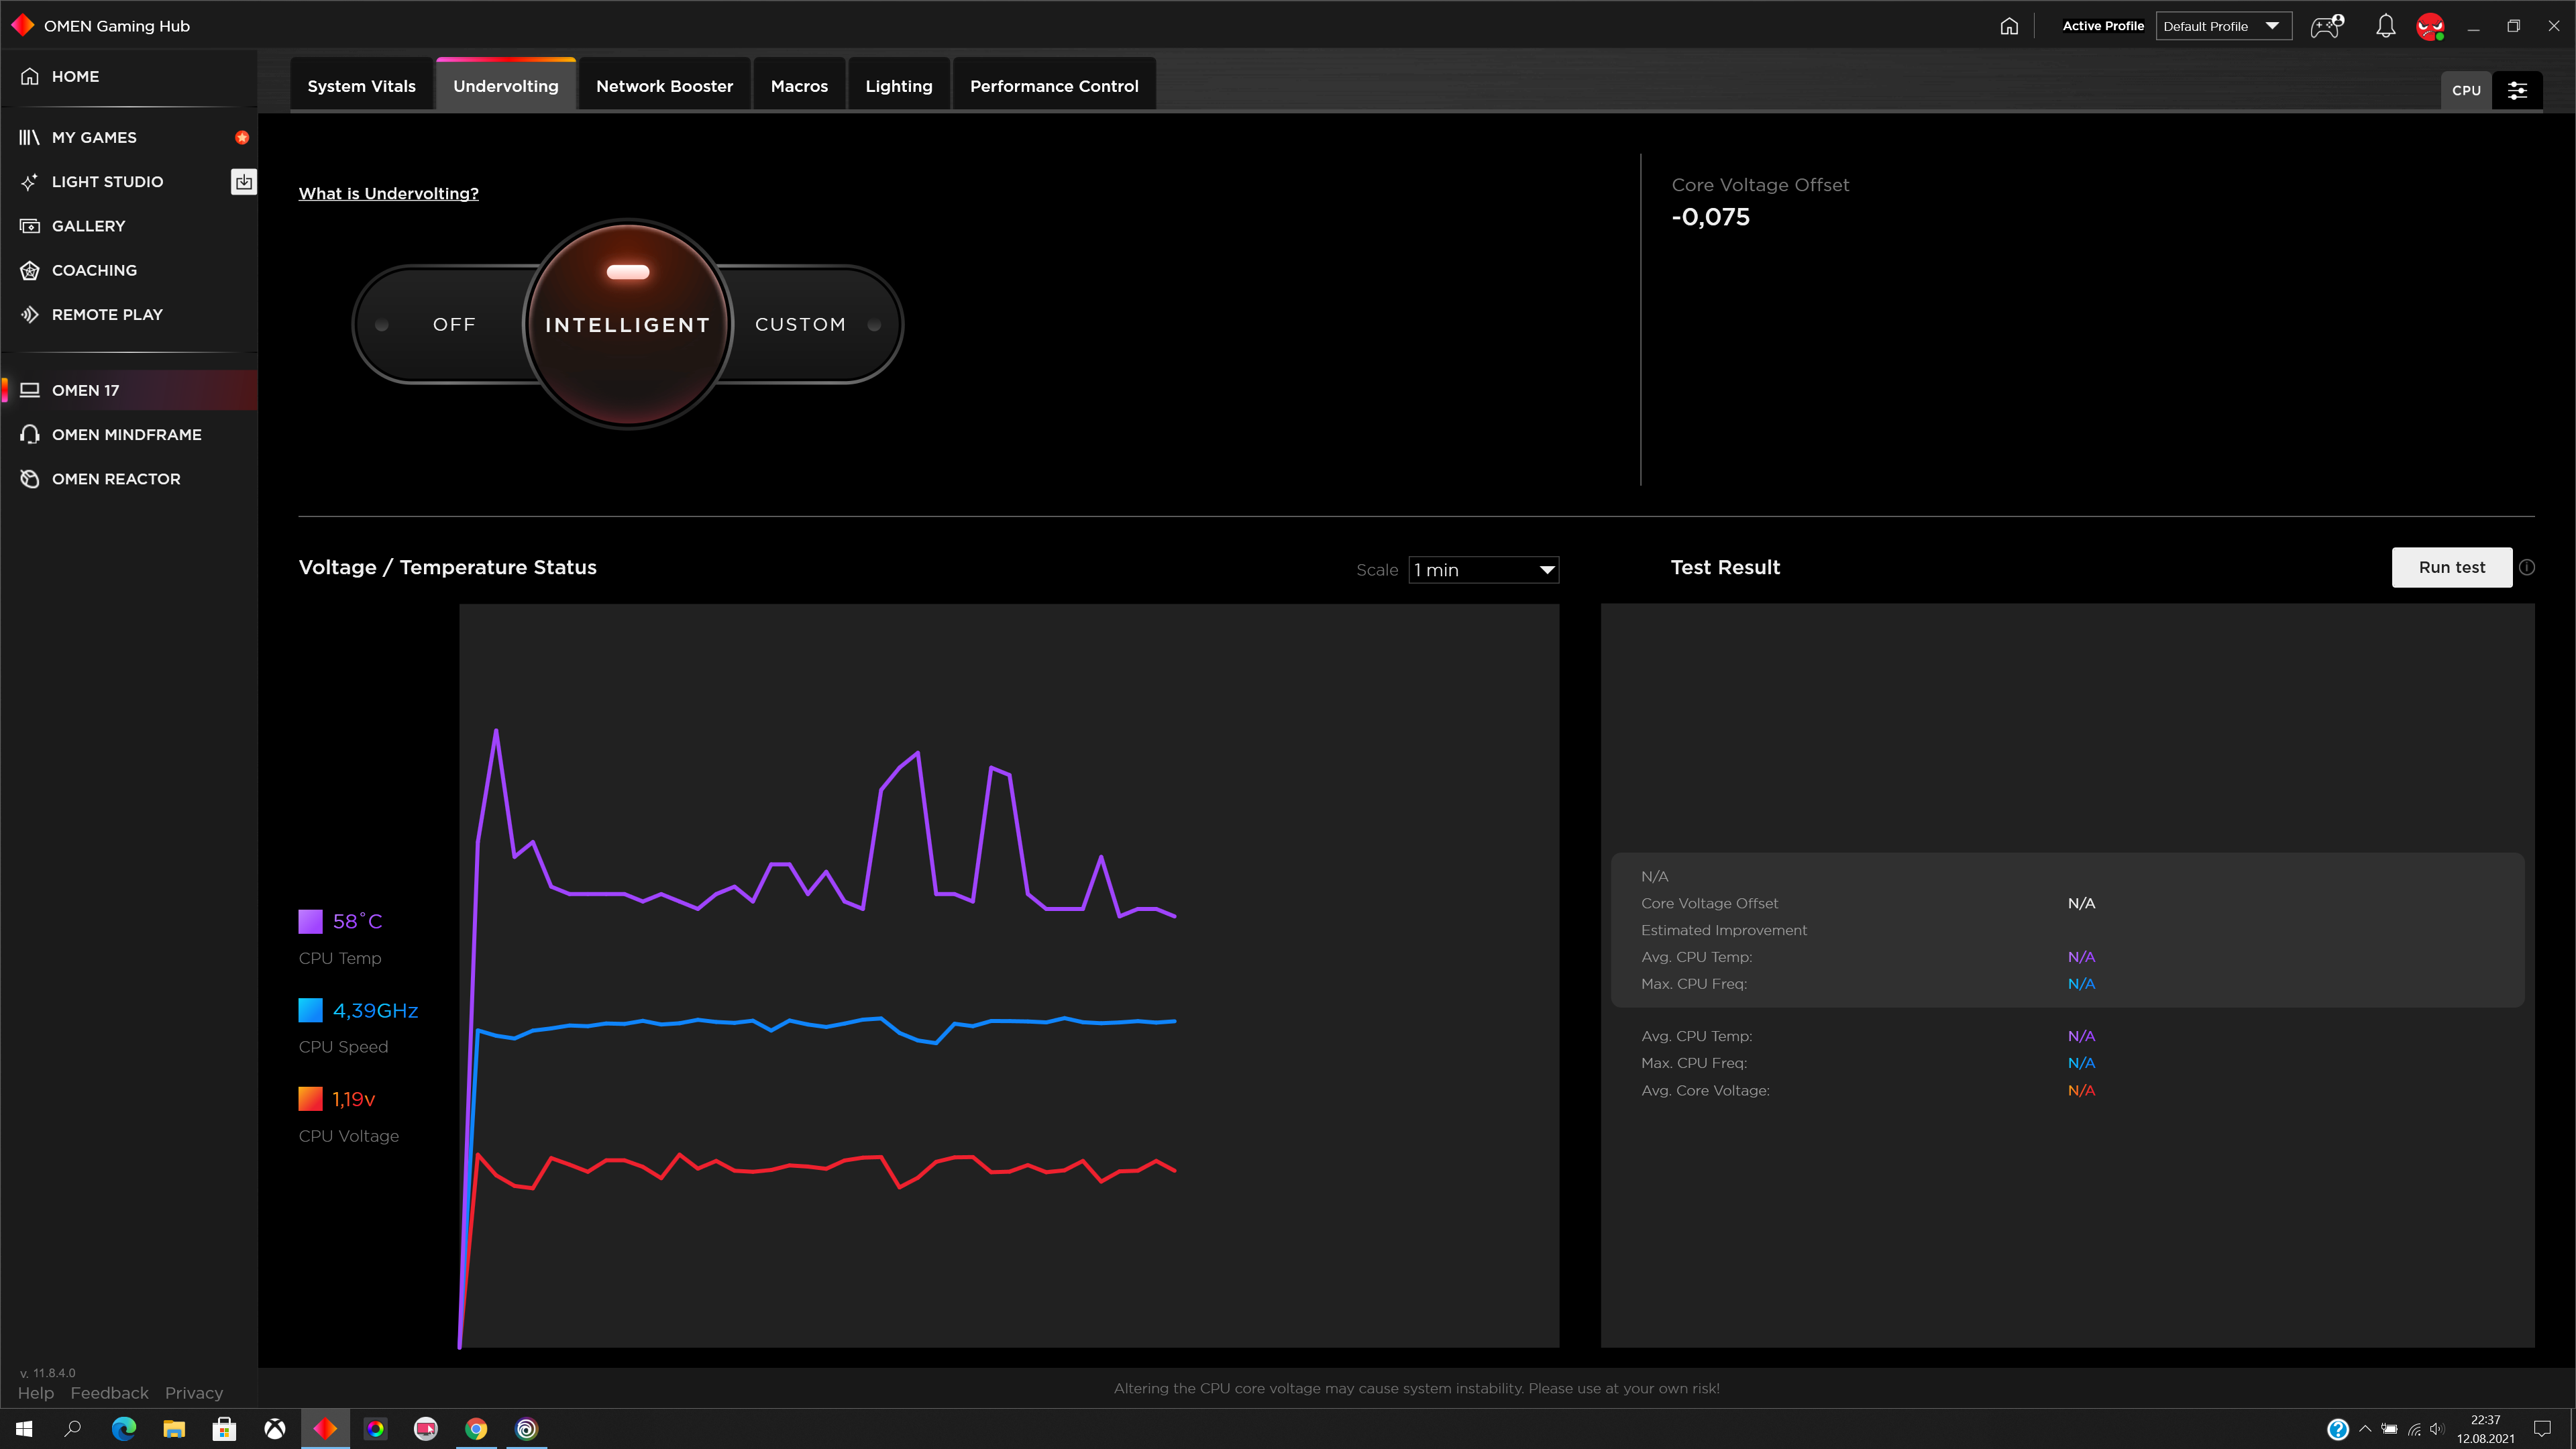Click the blue help icon in system tray
This screenshot has width=2576, height=1449.
tap(2337, 1429)
